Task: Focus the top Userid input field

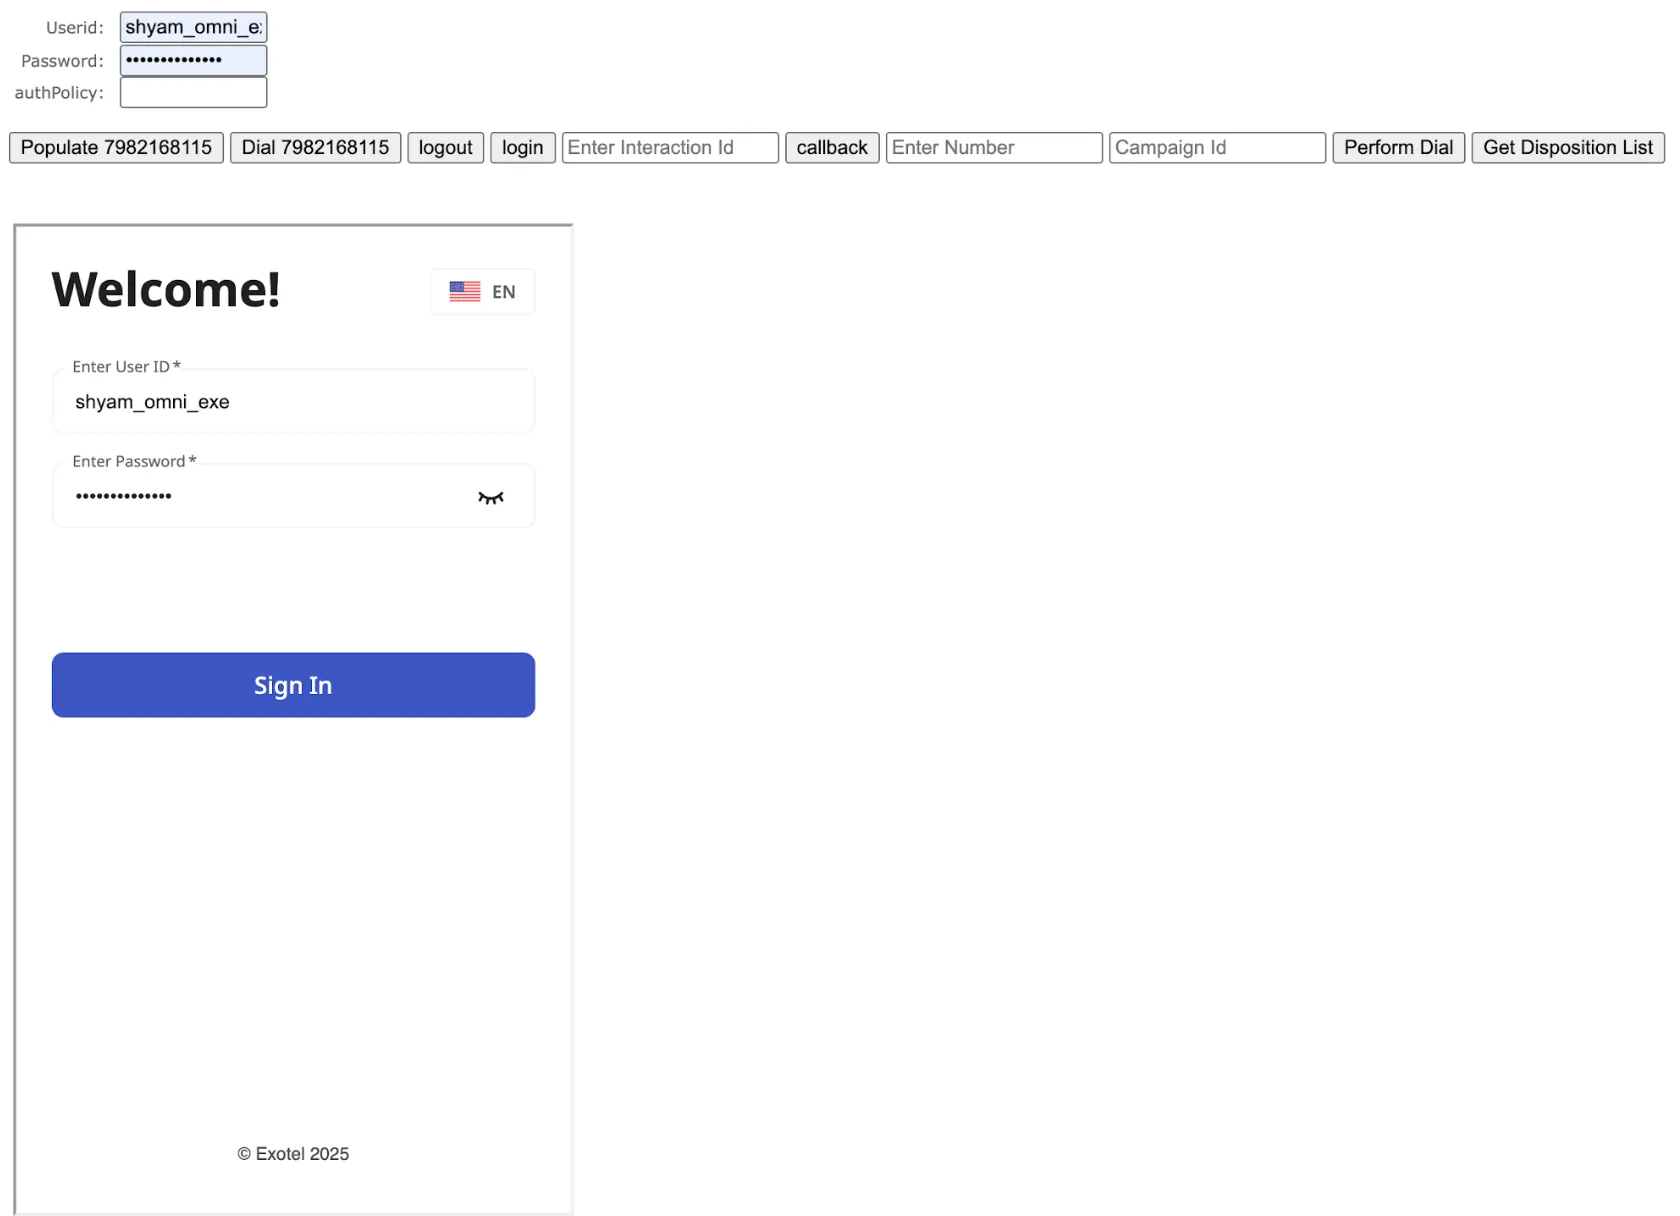Action: (x=193, y=27)
